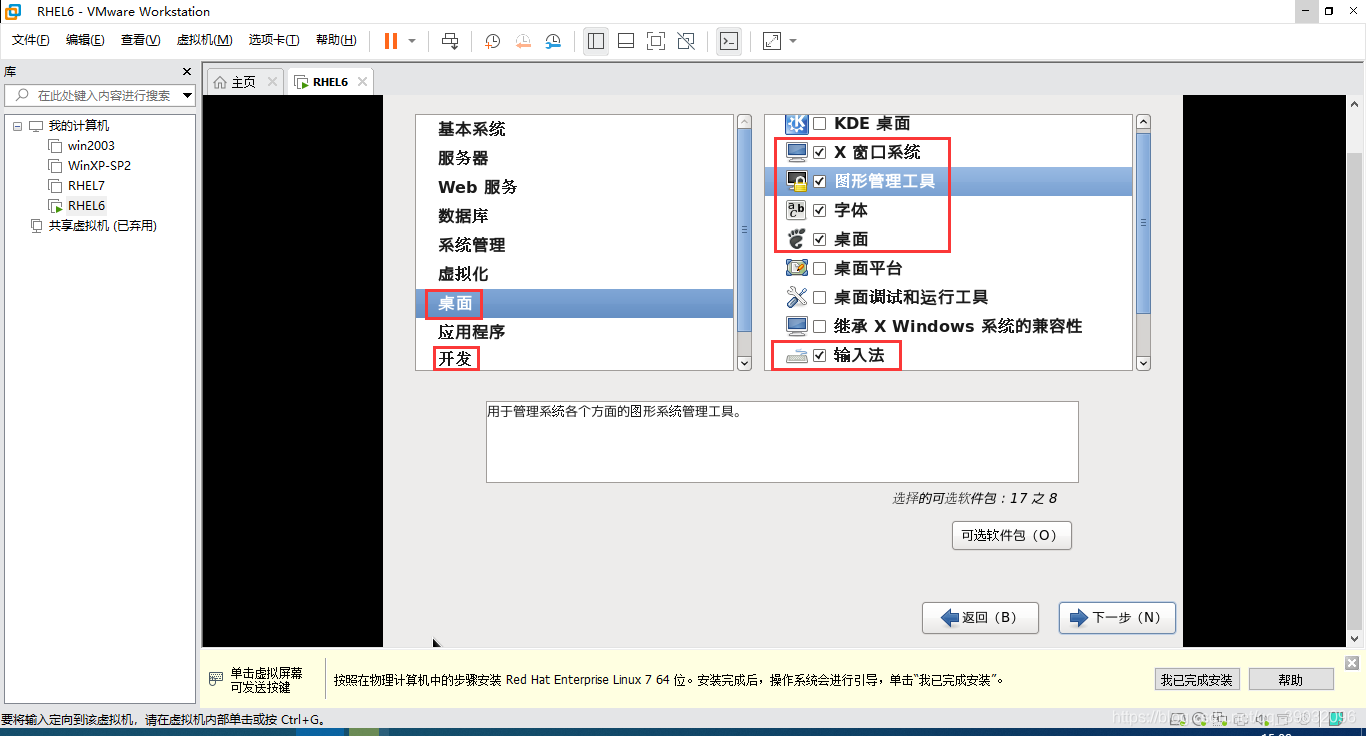Revert to snapshot using the orange clock icon

524,41
